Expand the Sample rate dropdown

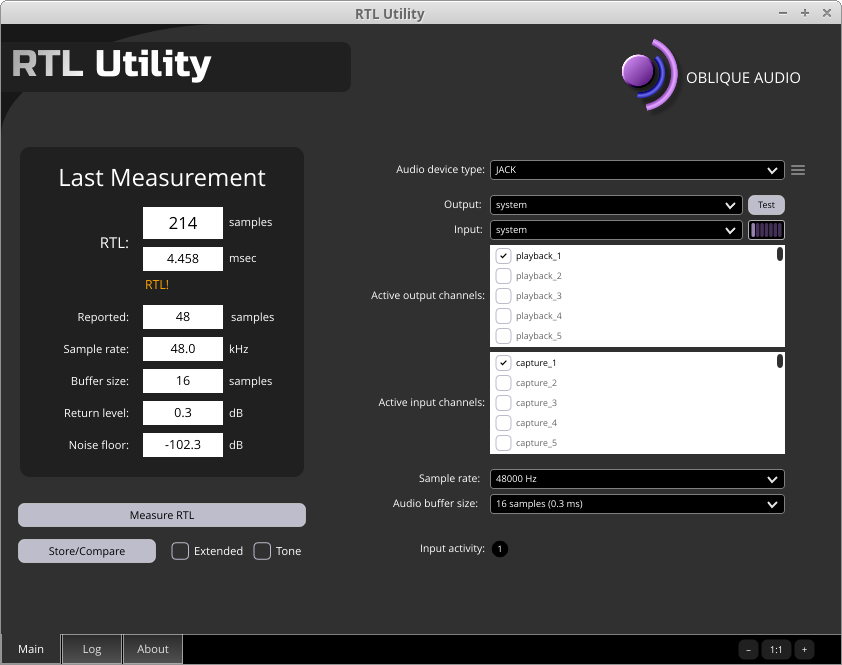click(637, 479)
